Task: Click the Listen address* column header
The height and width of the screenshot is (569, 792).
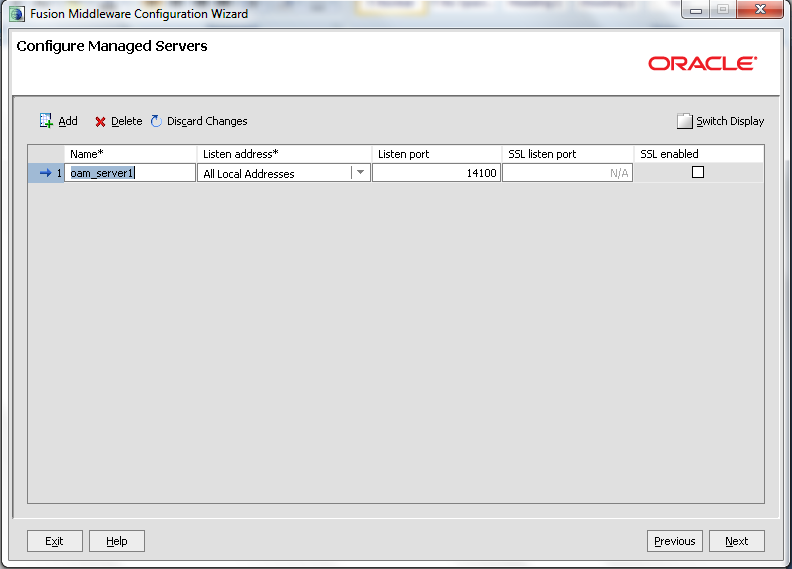Action: click(284, 154)
